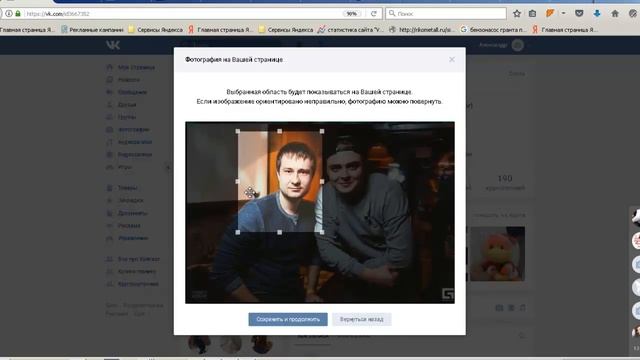Open the downloads arrow icon
This screenshot has height=360, width=640.
point(597,13)
